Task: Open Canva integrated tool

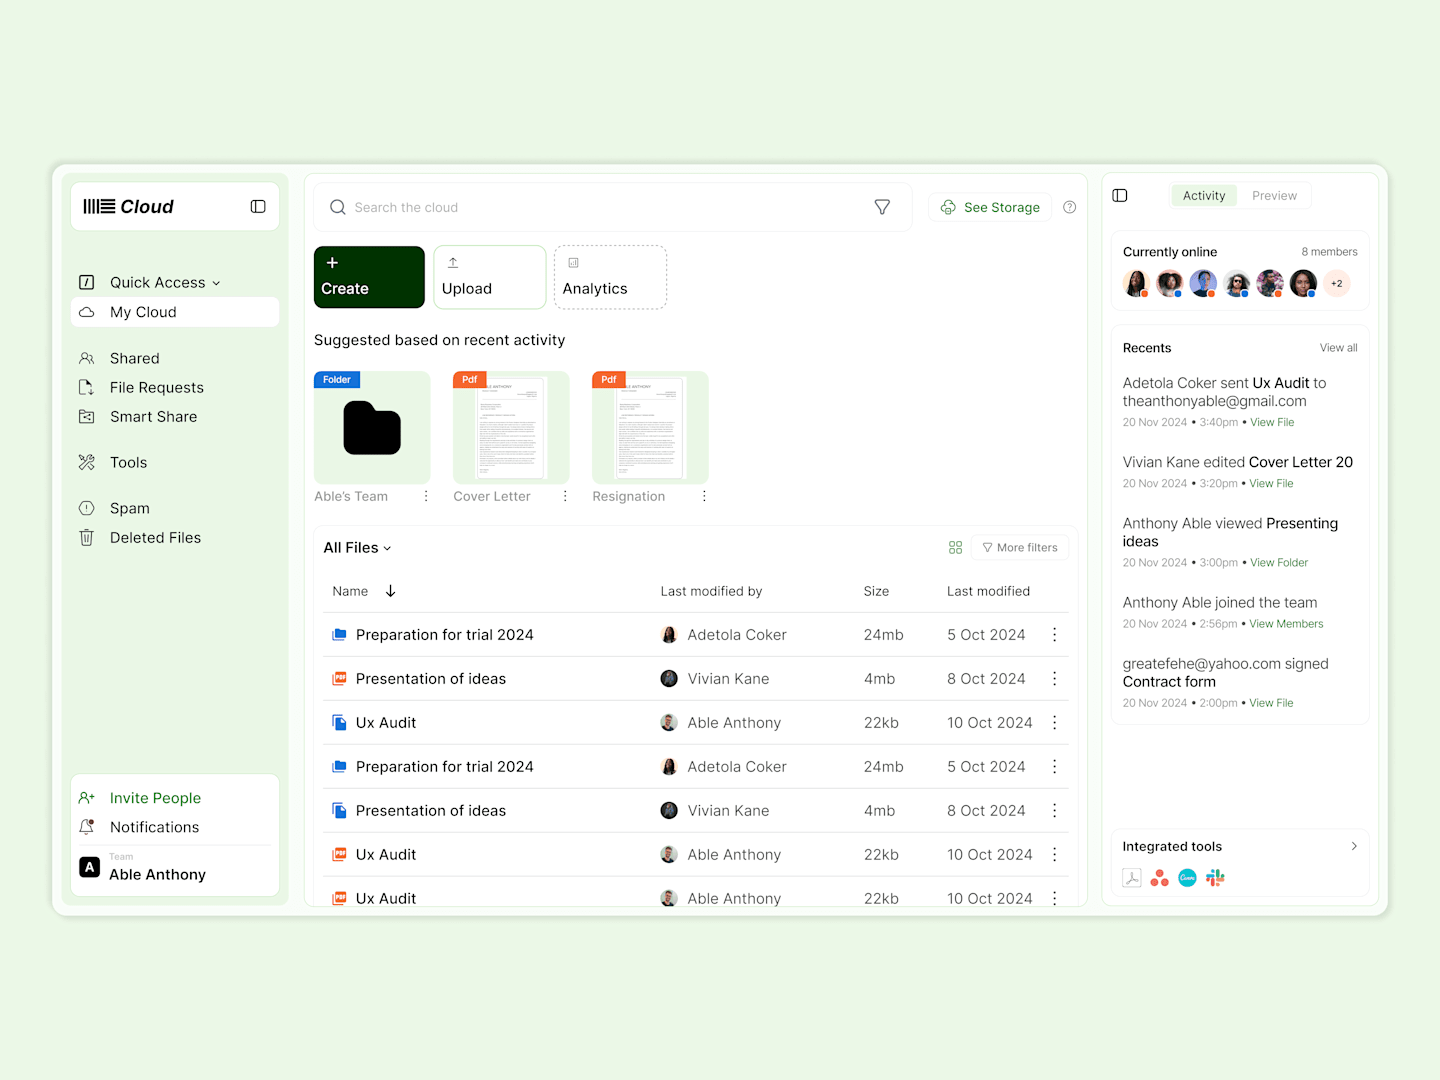Action: (1187, 878)
